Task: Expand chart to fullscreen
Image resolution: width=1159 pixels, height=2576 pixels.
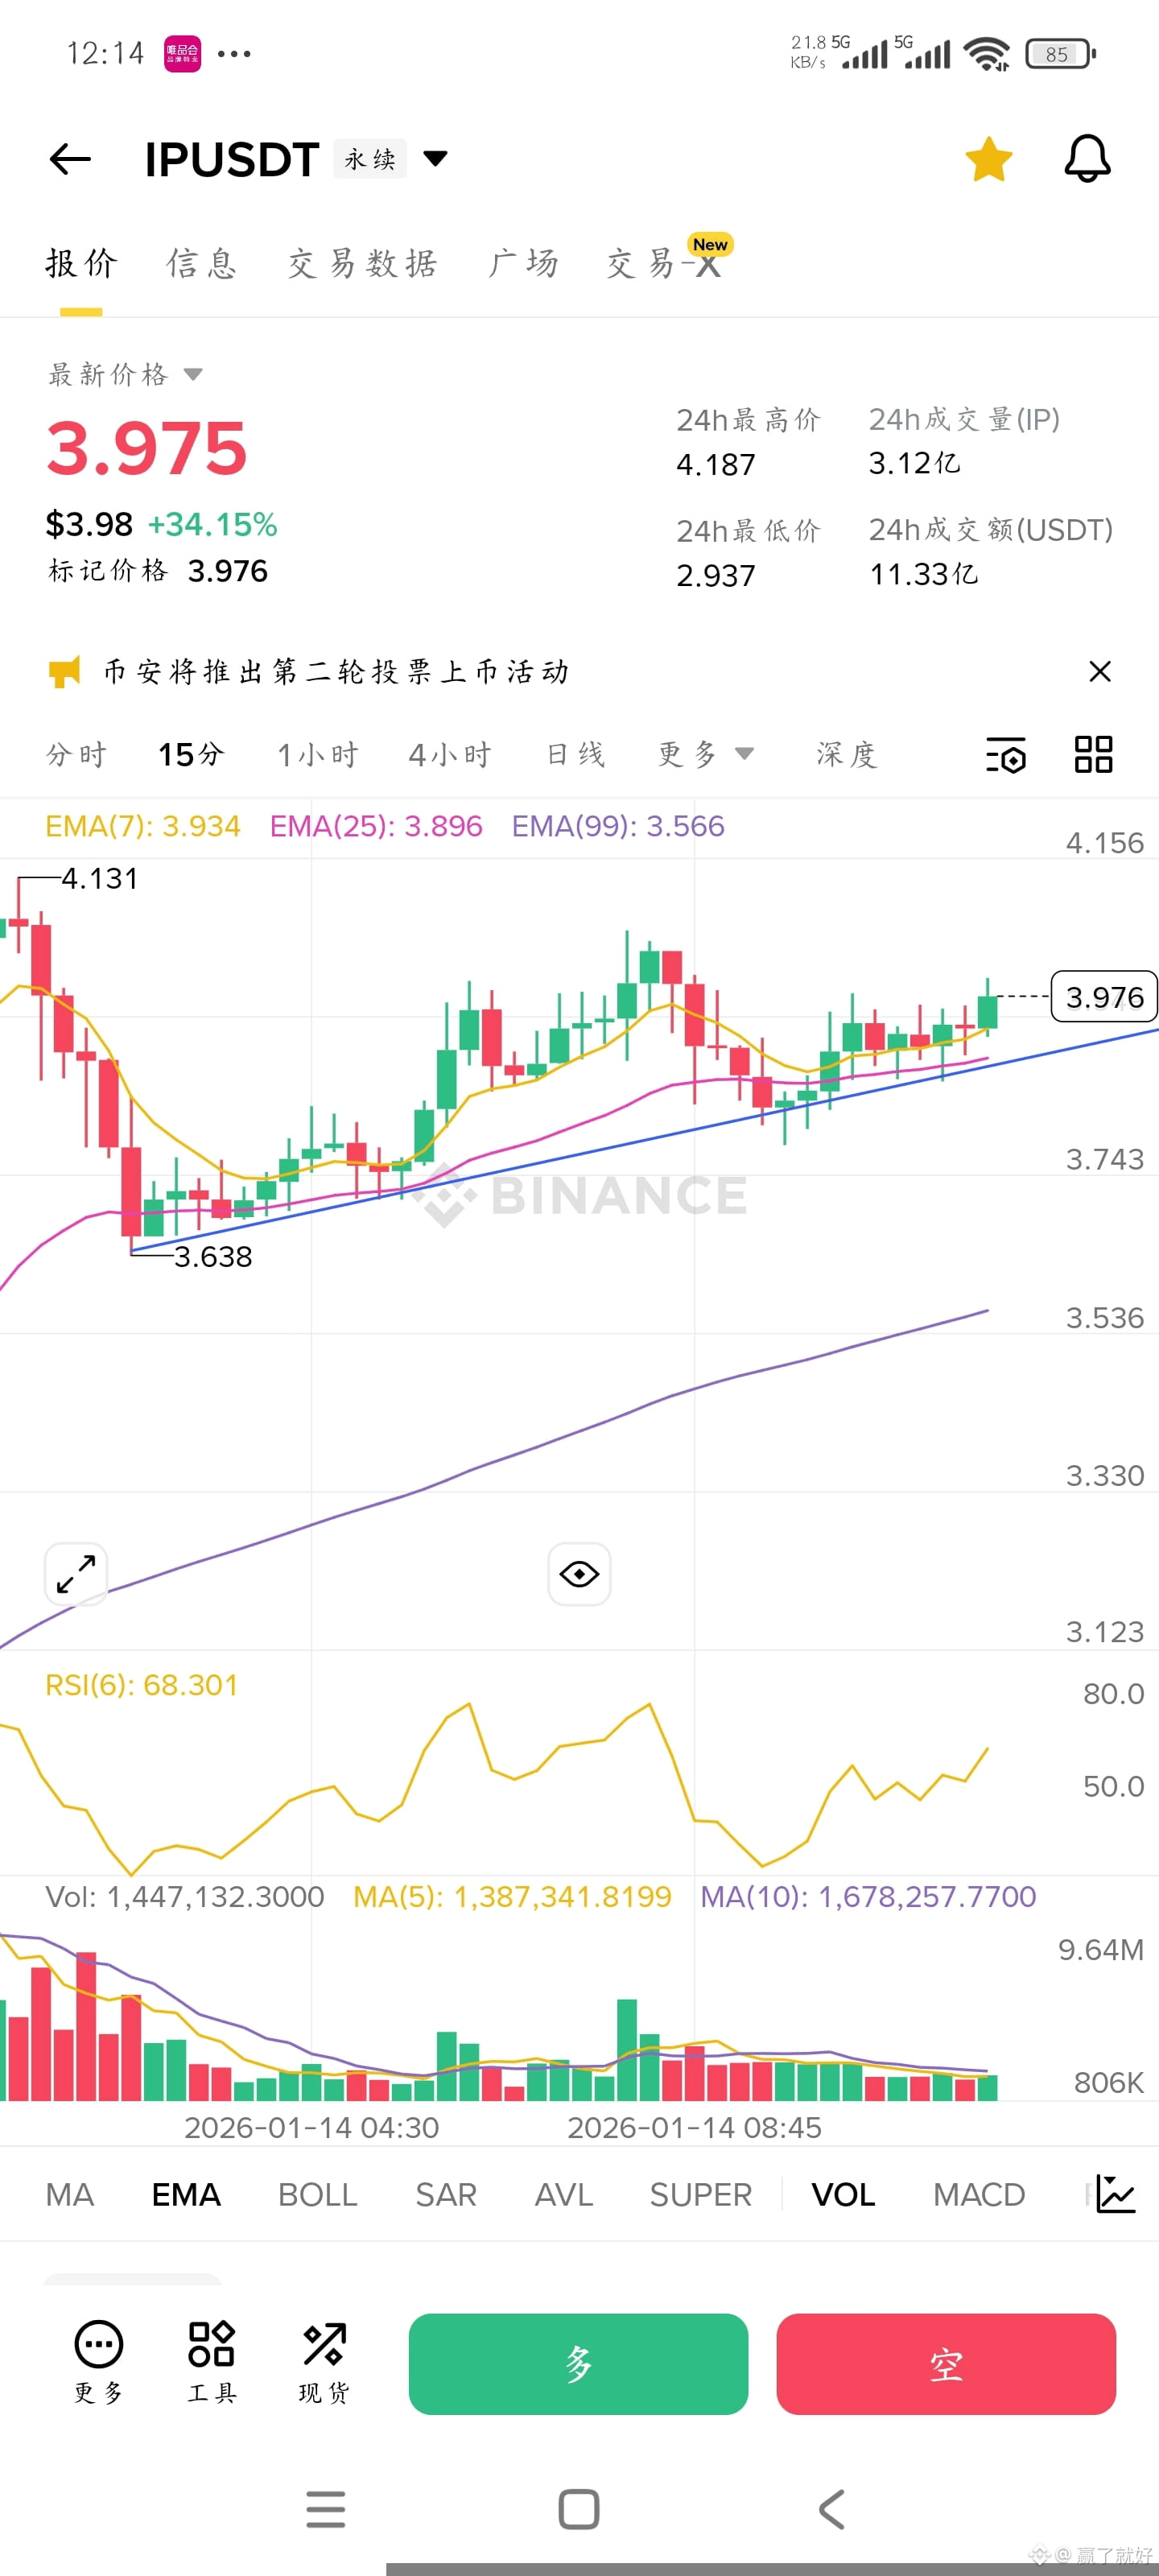Action: 76,1574
